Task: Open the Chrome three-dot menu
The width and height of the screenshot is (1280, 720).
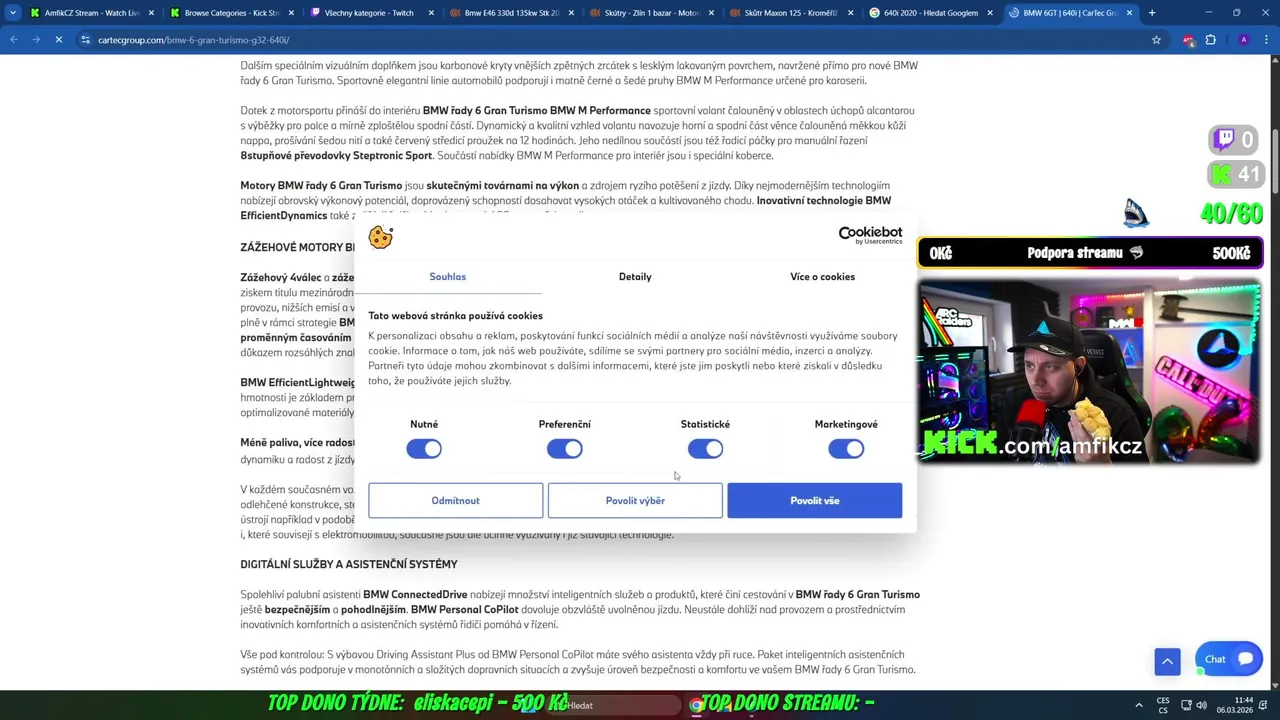Action: [x=1266, y=40]
